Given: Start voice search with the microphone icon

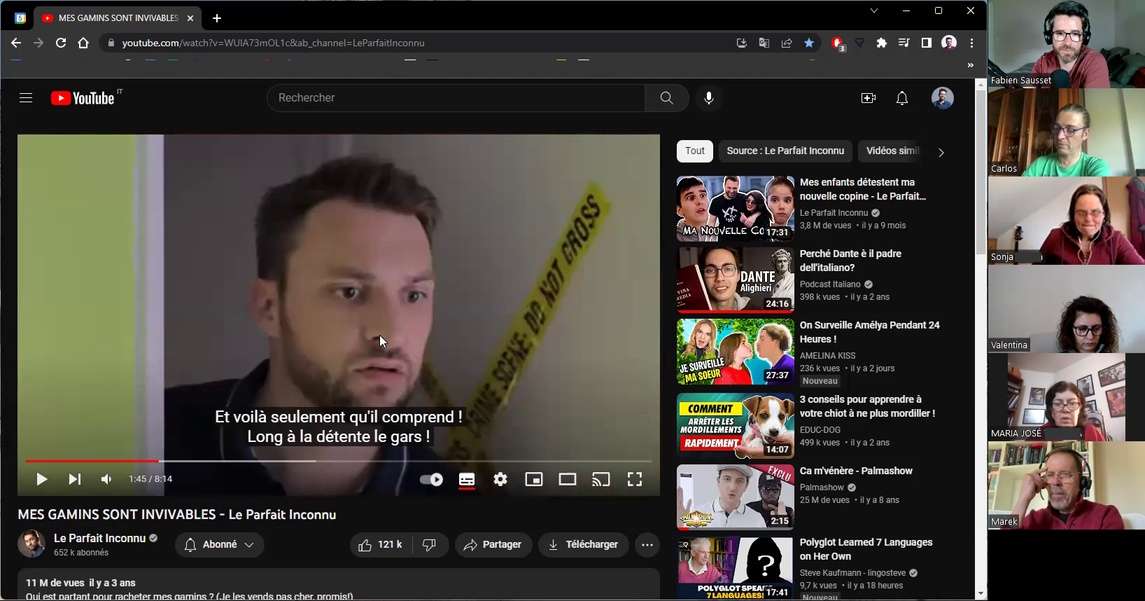Looking at the screenshot, I should click(x=708, y=98).
